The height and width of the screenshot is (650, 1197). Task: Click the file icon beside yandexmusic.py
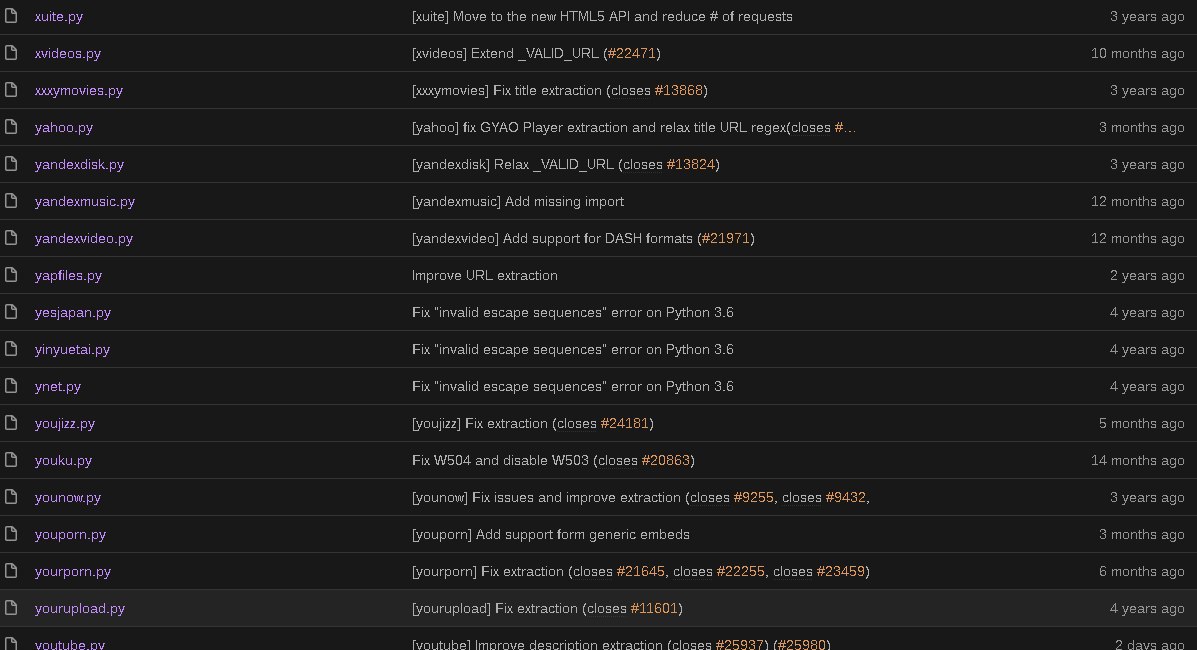[x=11, y=201]
